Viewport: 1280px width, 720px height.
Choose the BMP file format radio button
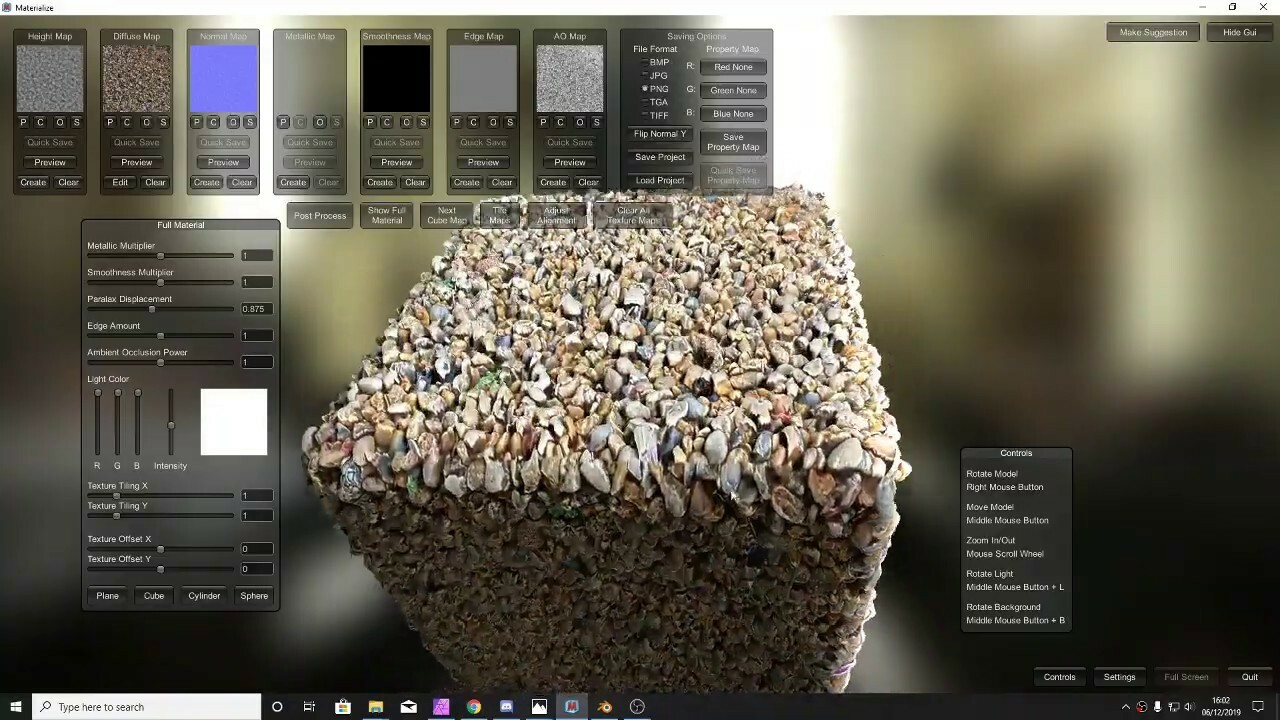point(646,62)
